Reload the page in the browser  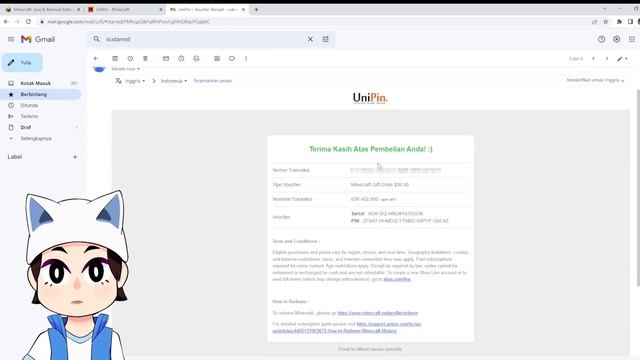tap(28, 22)
